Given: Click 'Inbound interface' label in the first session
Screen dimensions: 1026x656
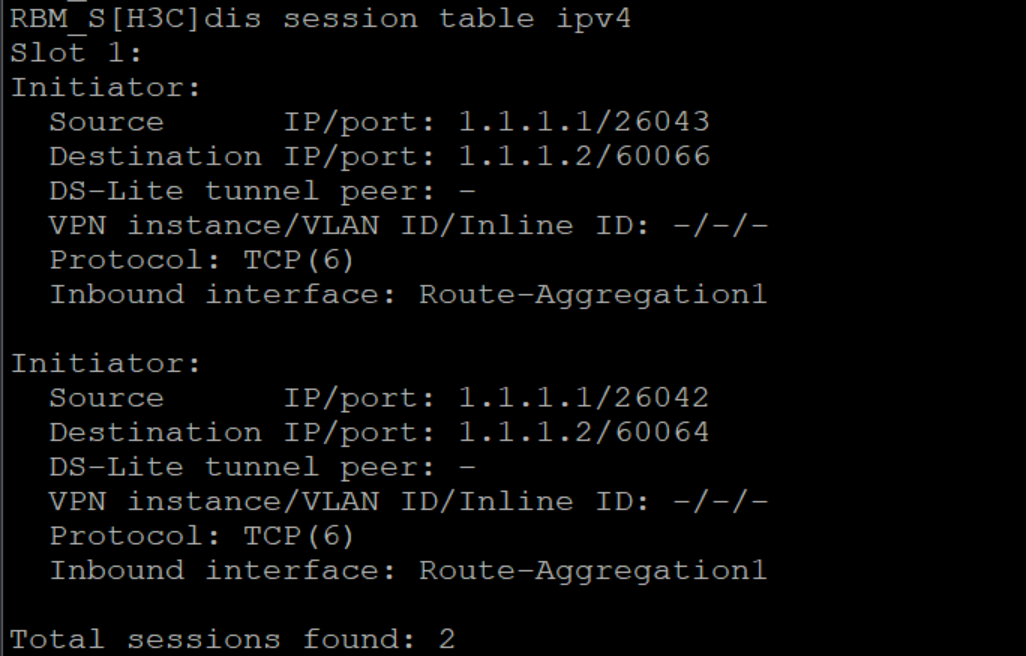Looking at the screenshot, I should pyautogui.click(x=222, y=295).
